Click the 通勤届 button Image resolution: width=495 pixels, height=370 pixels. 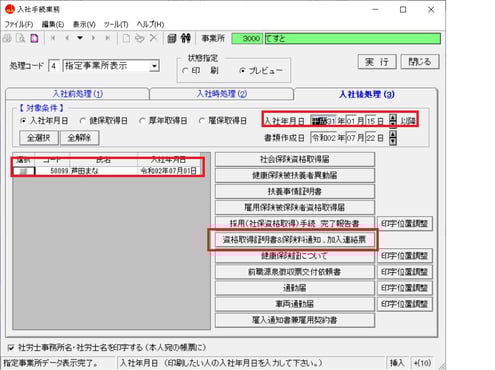pos(295,288)
